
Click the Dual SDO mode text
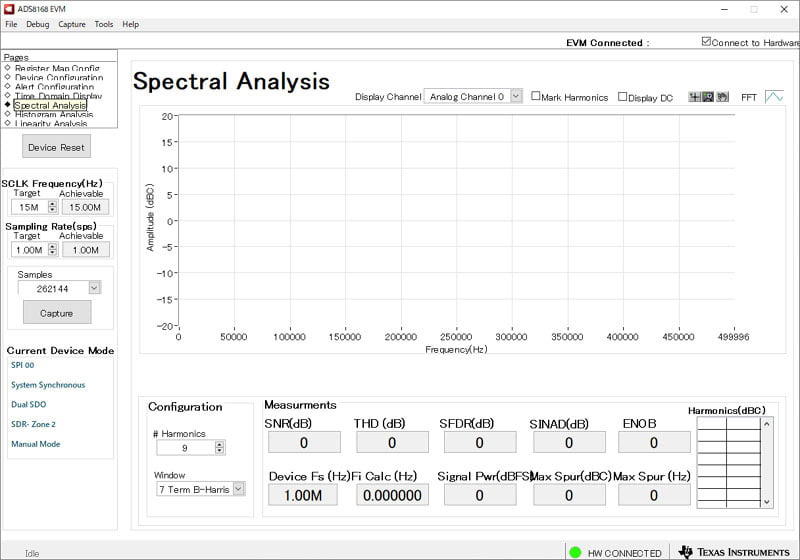[29, 404]
